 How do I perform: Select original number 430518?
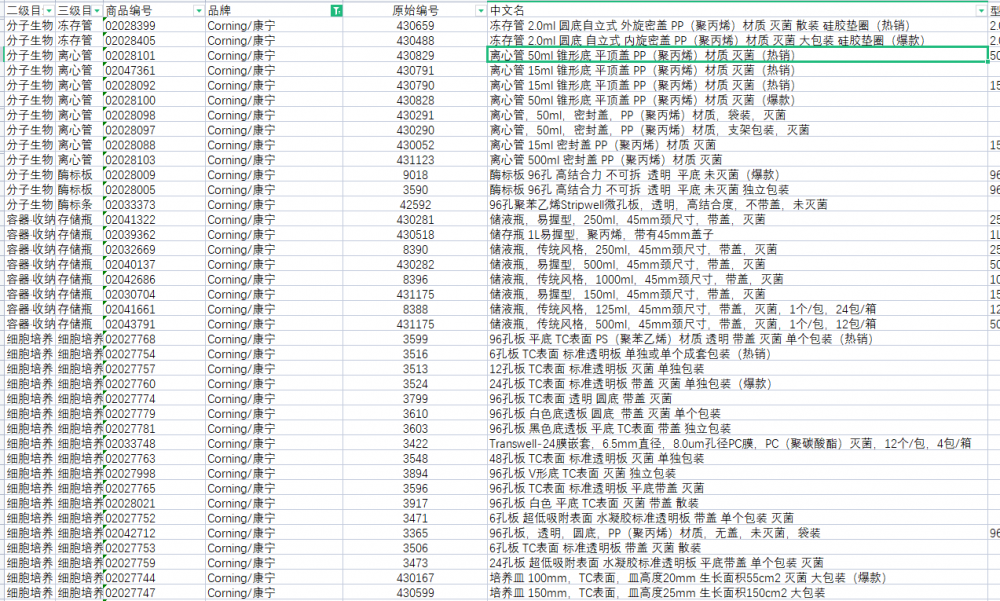415,235
